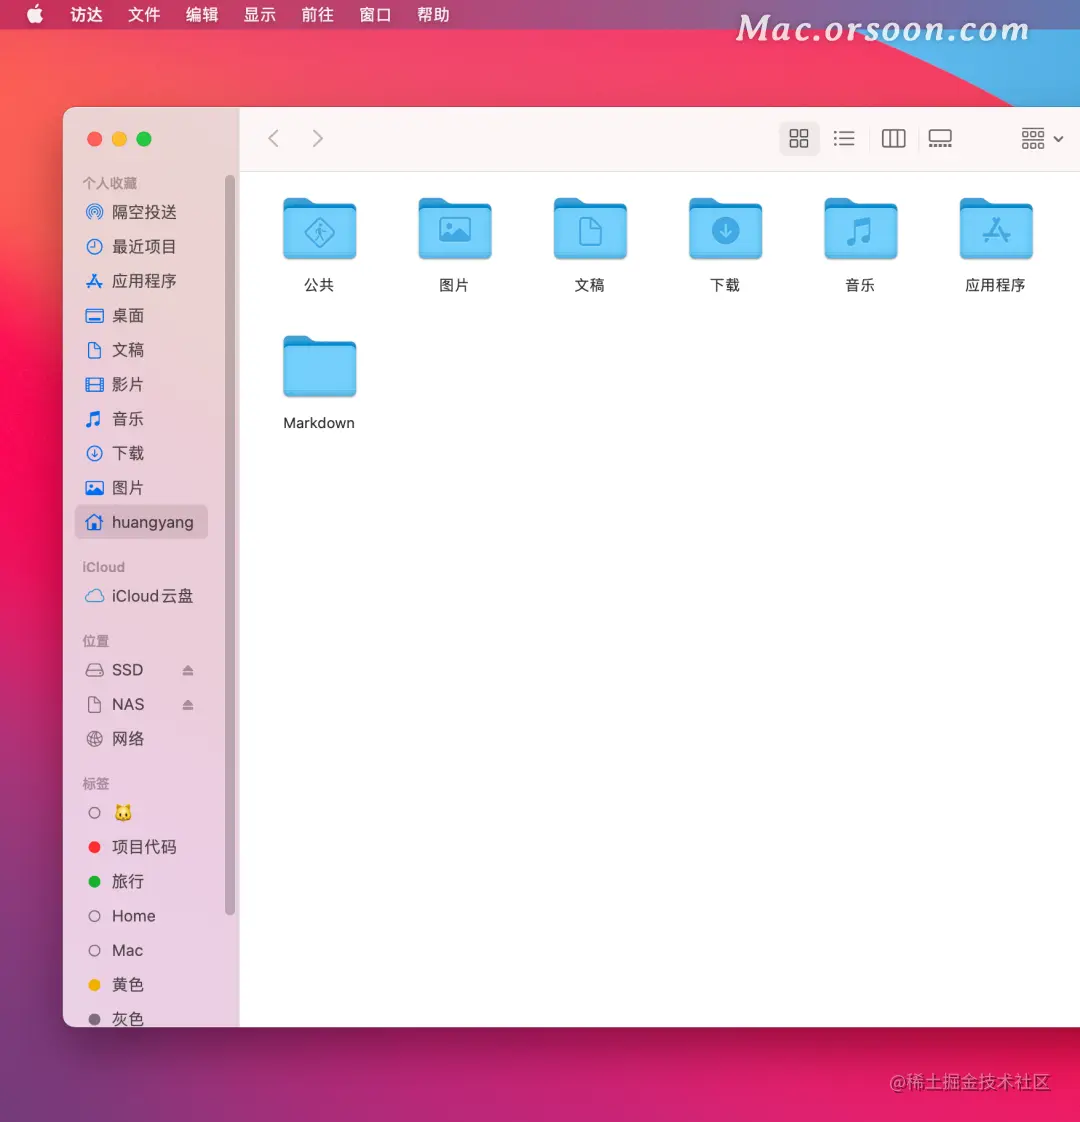1080x1122 pixels.
Task: Open the 应用程序 folder in main pane
Action: click(x=996, y=245)
